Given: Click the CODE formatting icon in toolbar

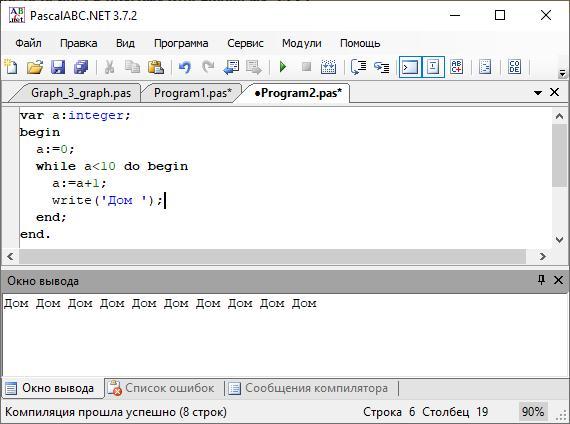Looking at the screenshot, I should (x=514, y=67).
